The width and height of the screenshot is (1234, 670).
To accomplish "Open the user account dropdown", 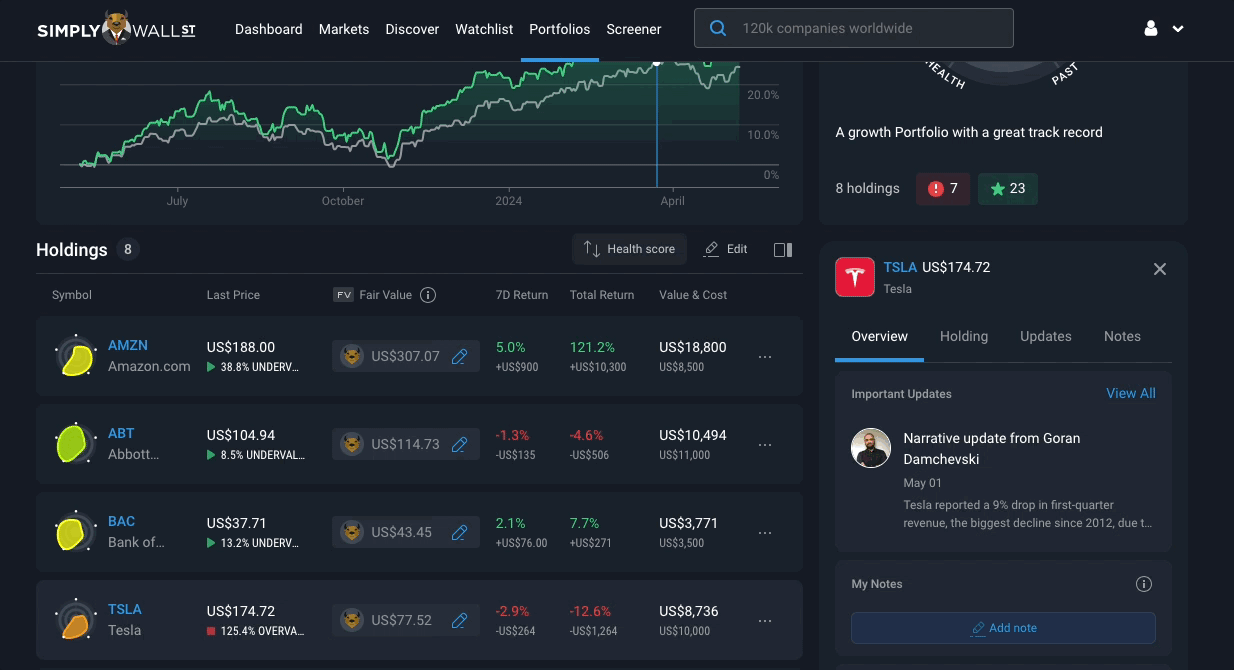I will (1164, 29).
